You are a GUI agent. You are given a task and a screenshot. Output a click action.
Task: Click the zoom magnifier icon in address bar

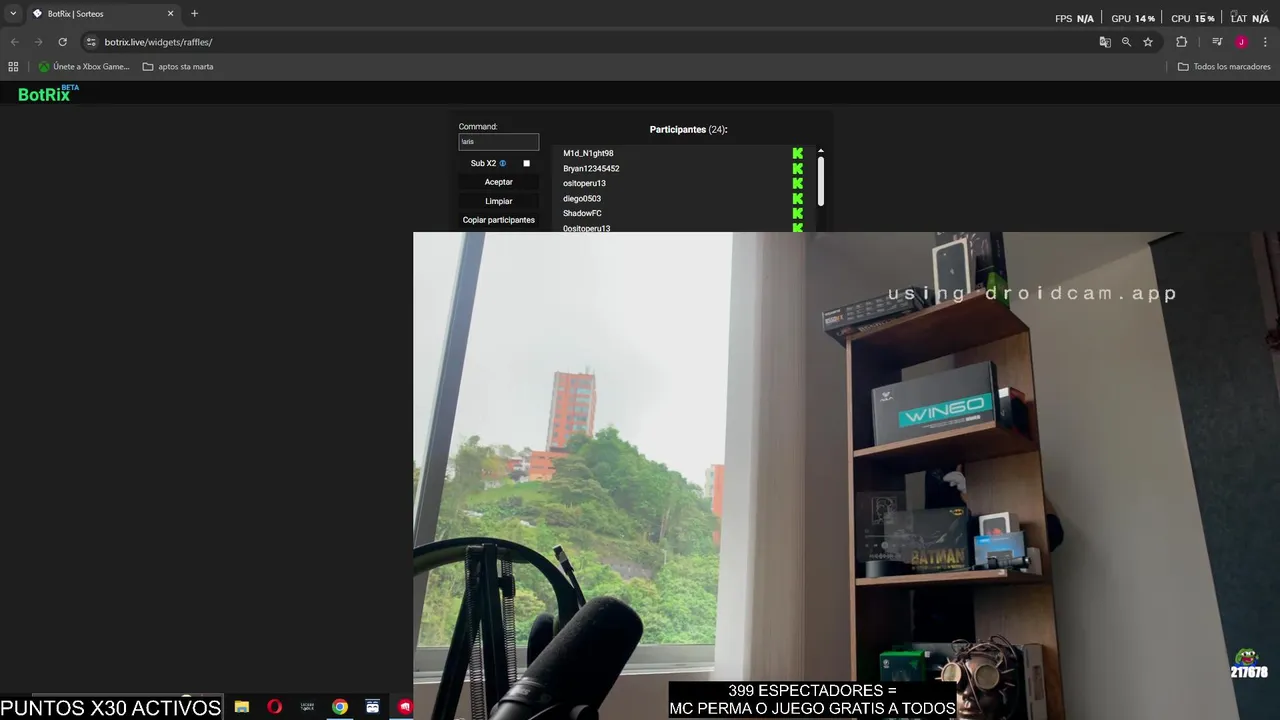click(1126, 42)
